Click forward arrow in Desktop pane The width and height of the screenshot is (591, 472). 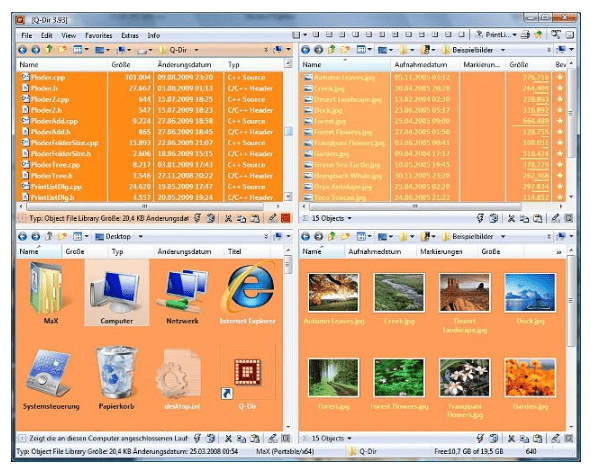(35, 236)
